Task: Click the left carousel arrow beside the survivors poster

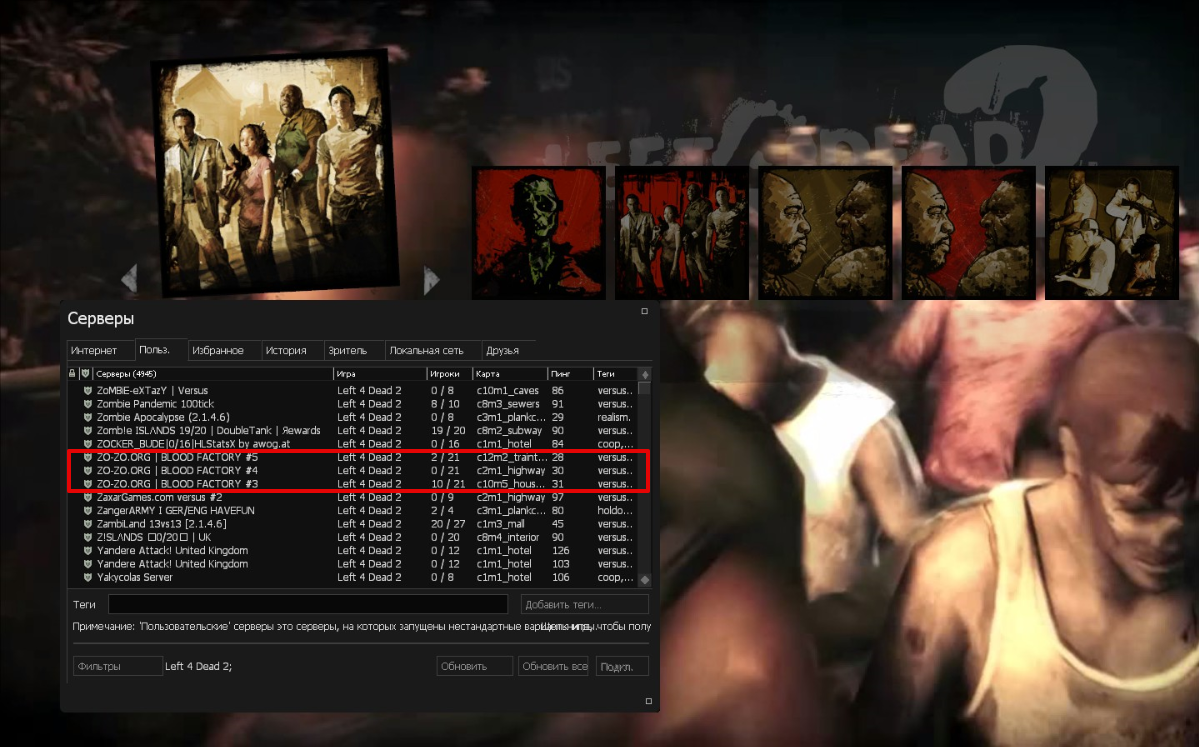Action: coord(129,280)
